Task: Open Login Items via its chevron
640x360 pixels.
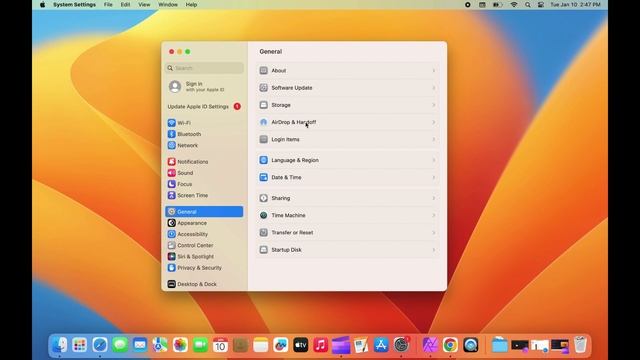Action: point(433,139)
